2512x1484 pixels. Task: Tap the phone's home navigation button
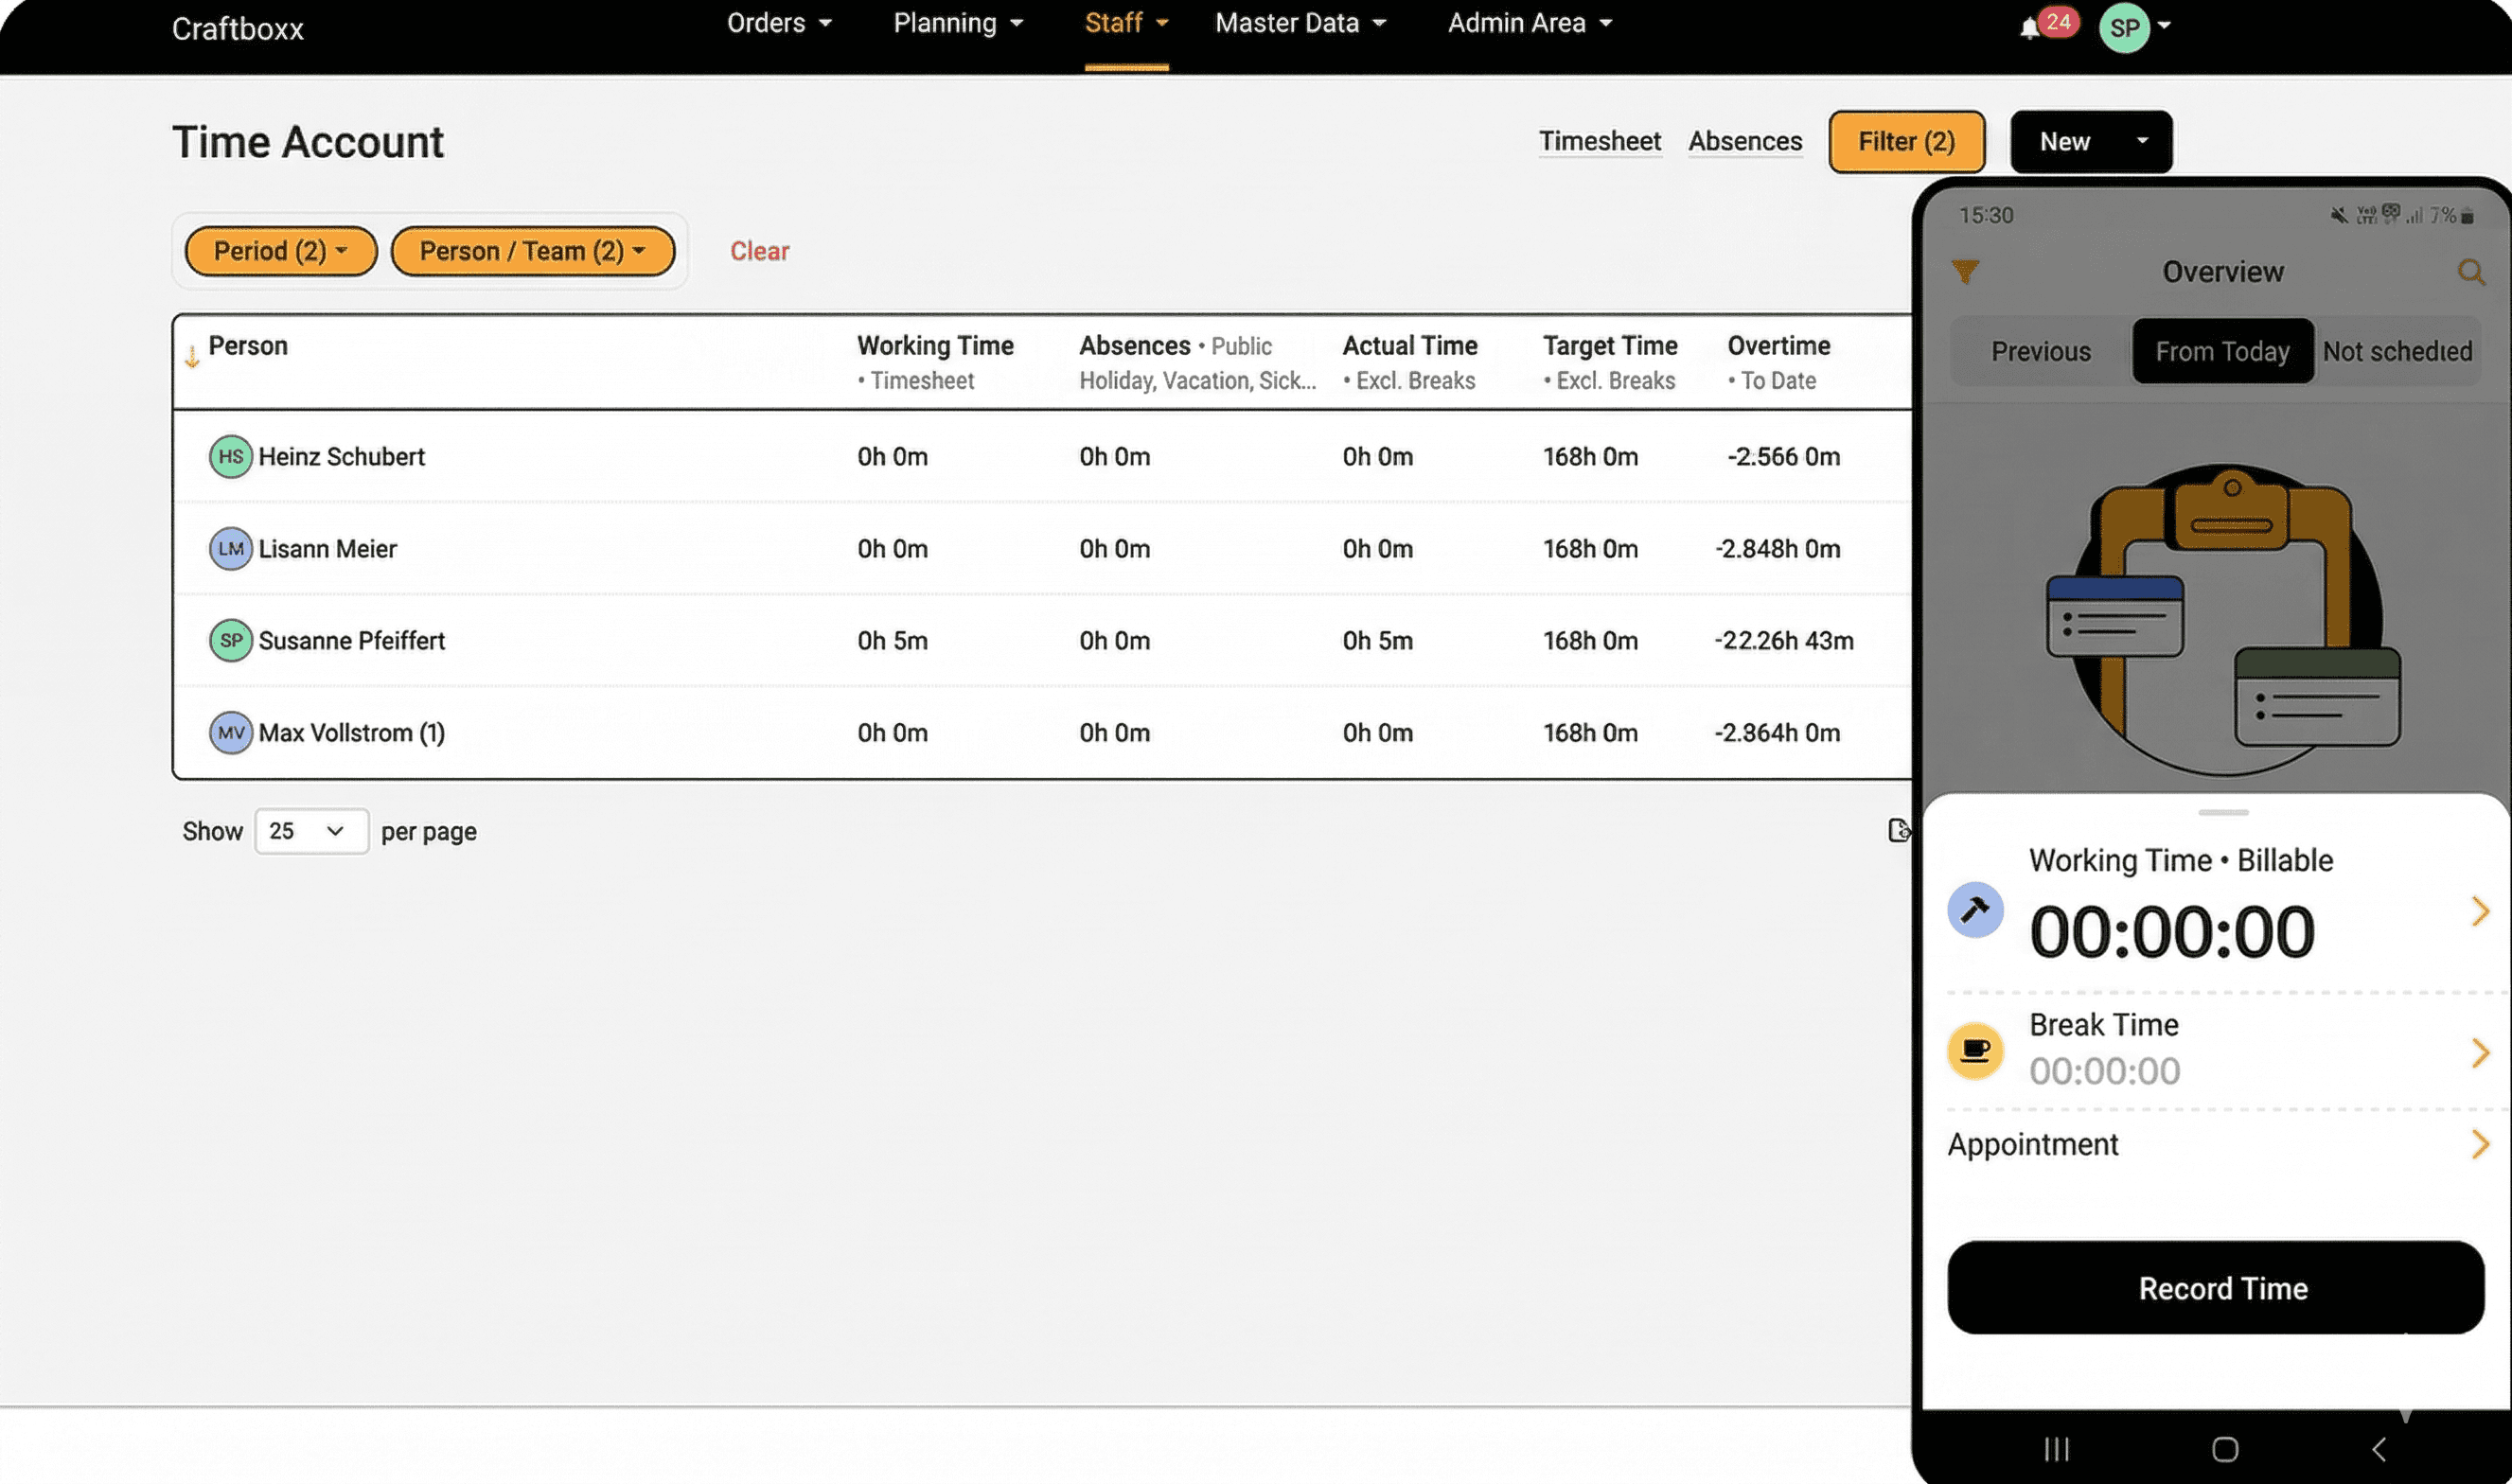pos(2225,1450)
